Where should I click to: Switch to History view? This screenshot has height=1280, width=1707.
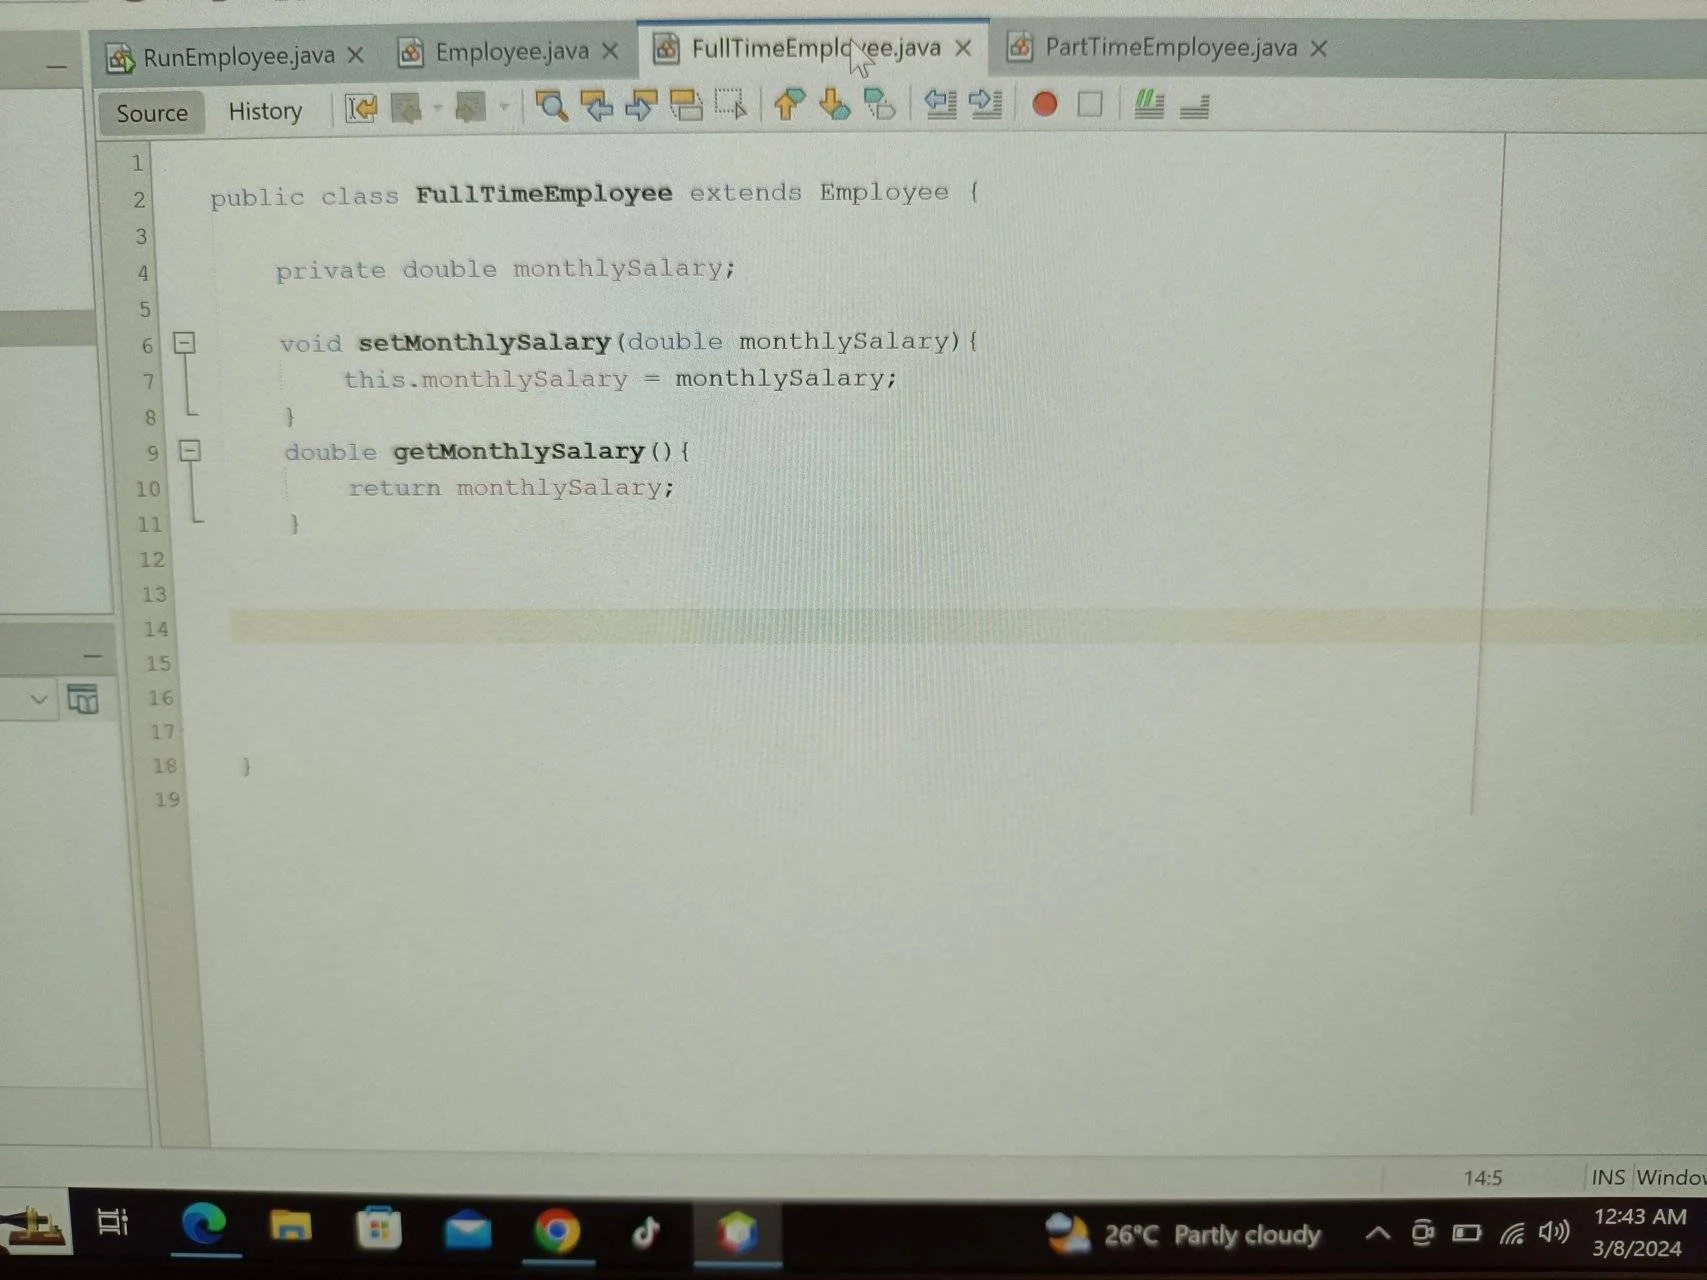click(x=265, y=111)
